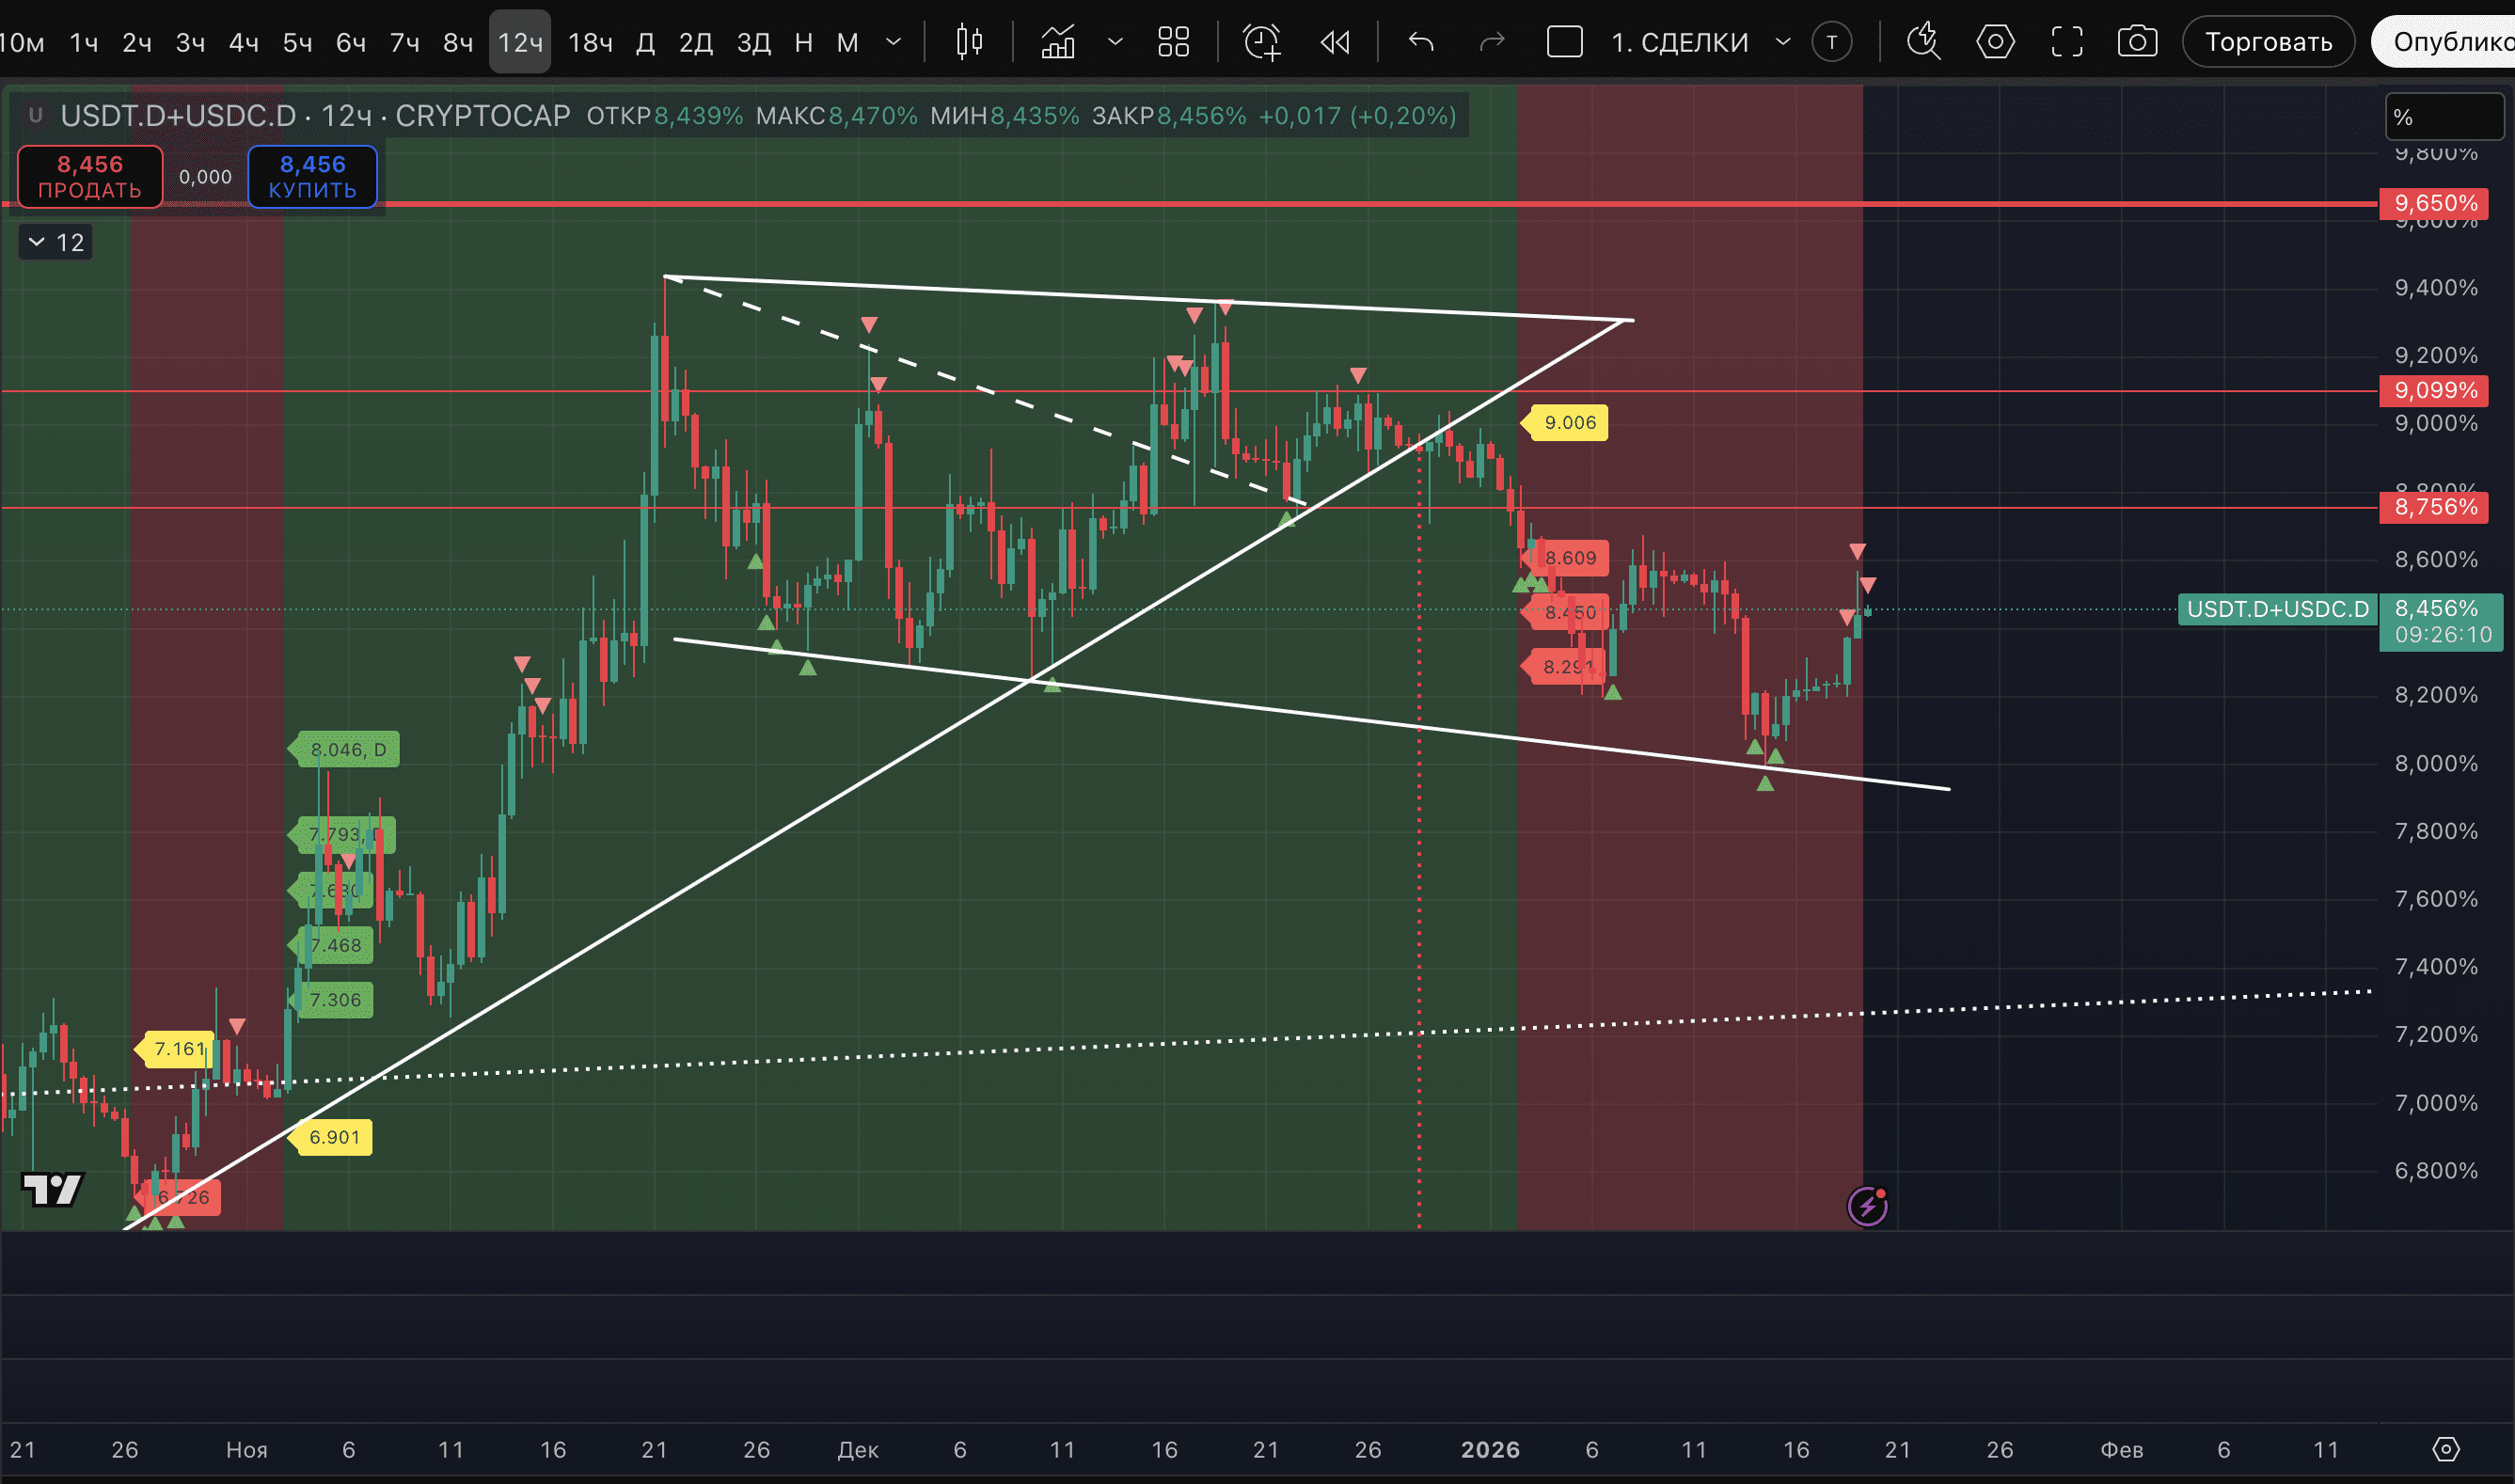Select the 4ч timeframe
This screenshot has width=2515, height=1484.
click(x=244, y=42)
